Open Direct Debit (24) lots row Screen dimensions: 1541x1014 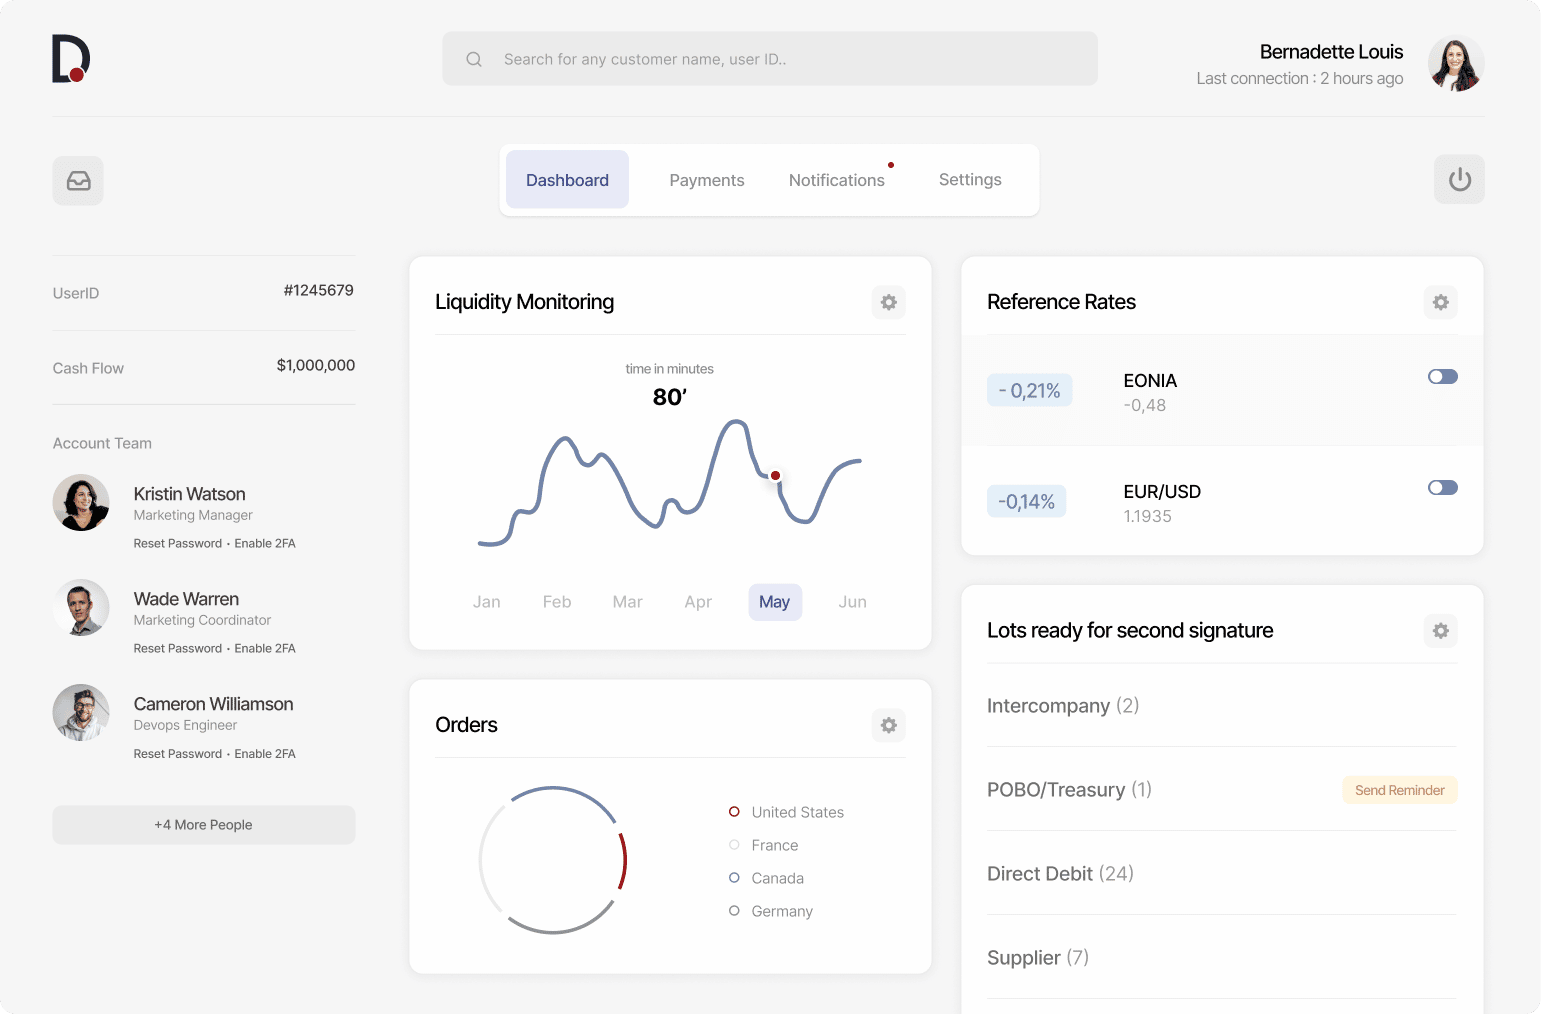click(x=1222, y=874)
